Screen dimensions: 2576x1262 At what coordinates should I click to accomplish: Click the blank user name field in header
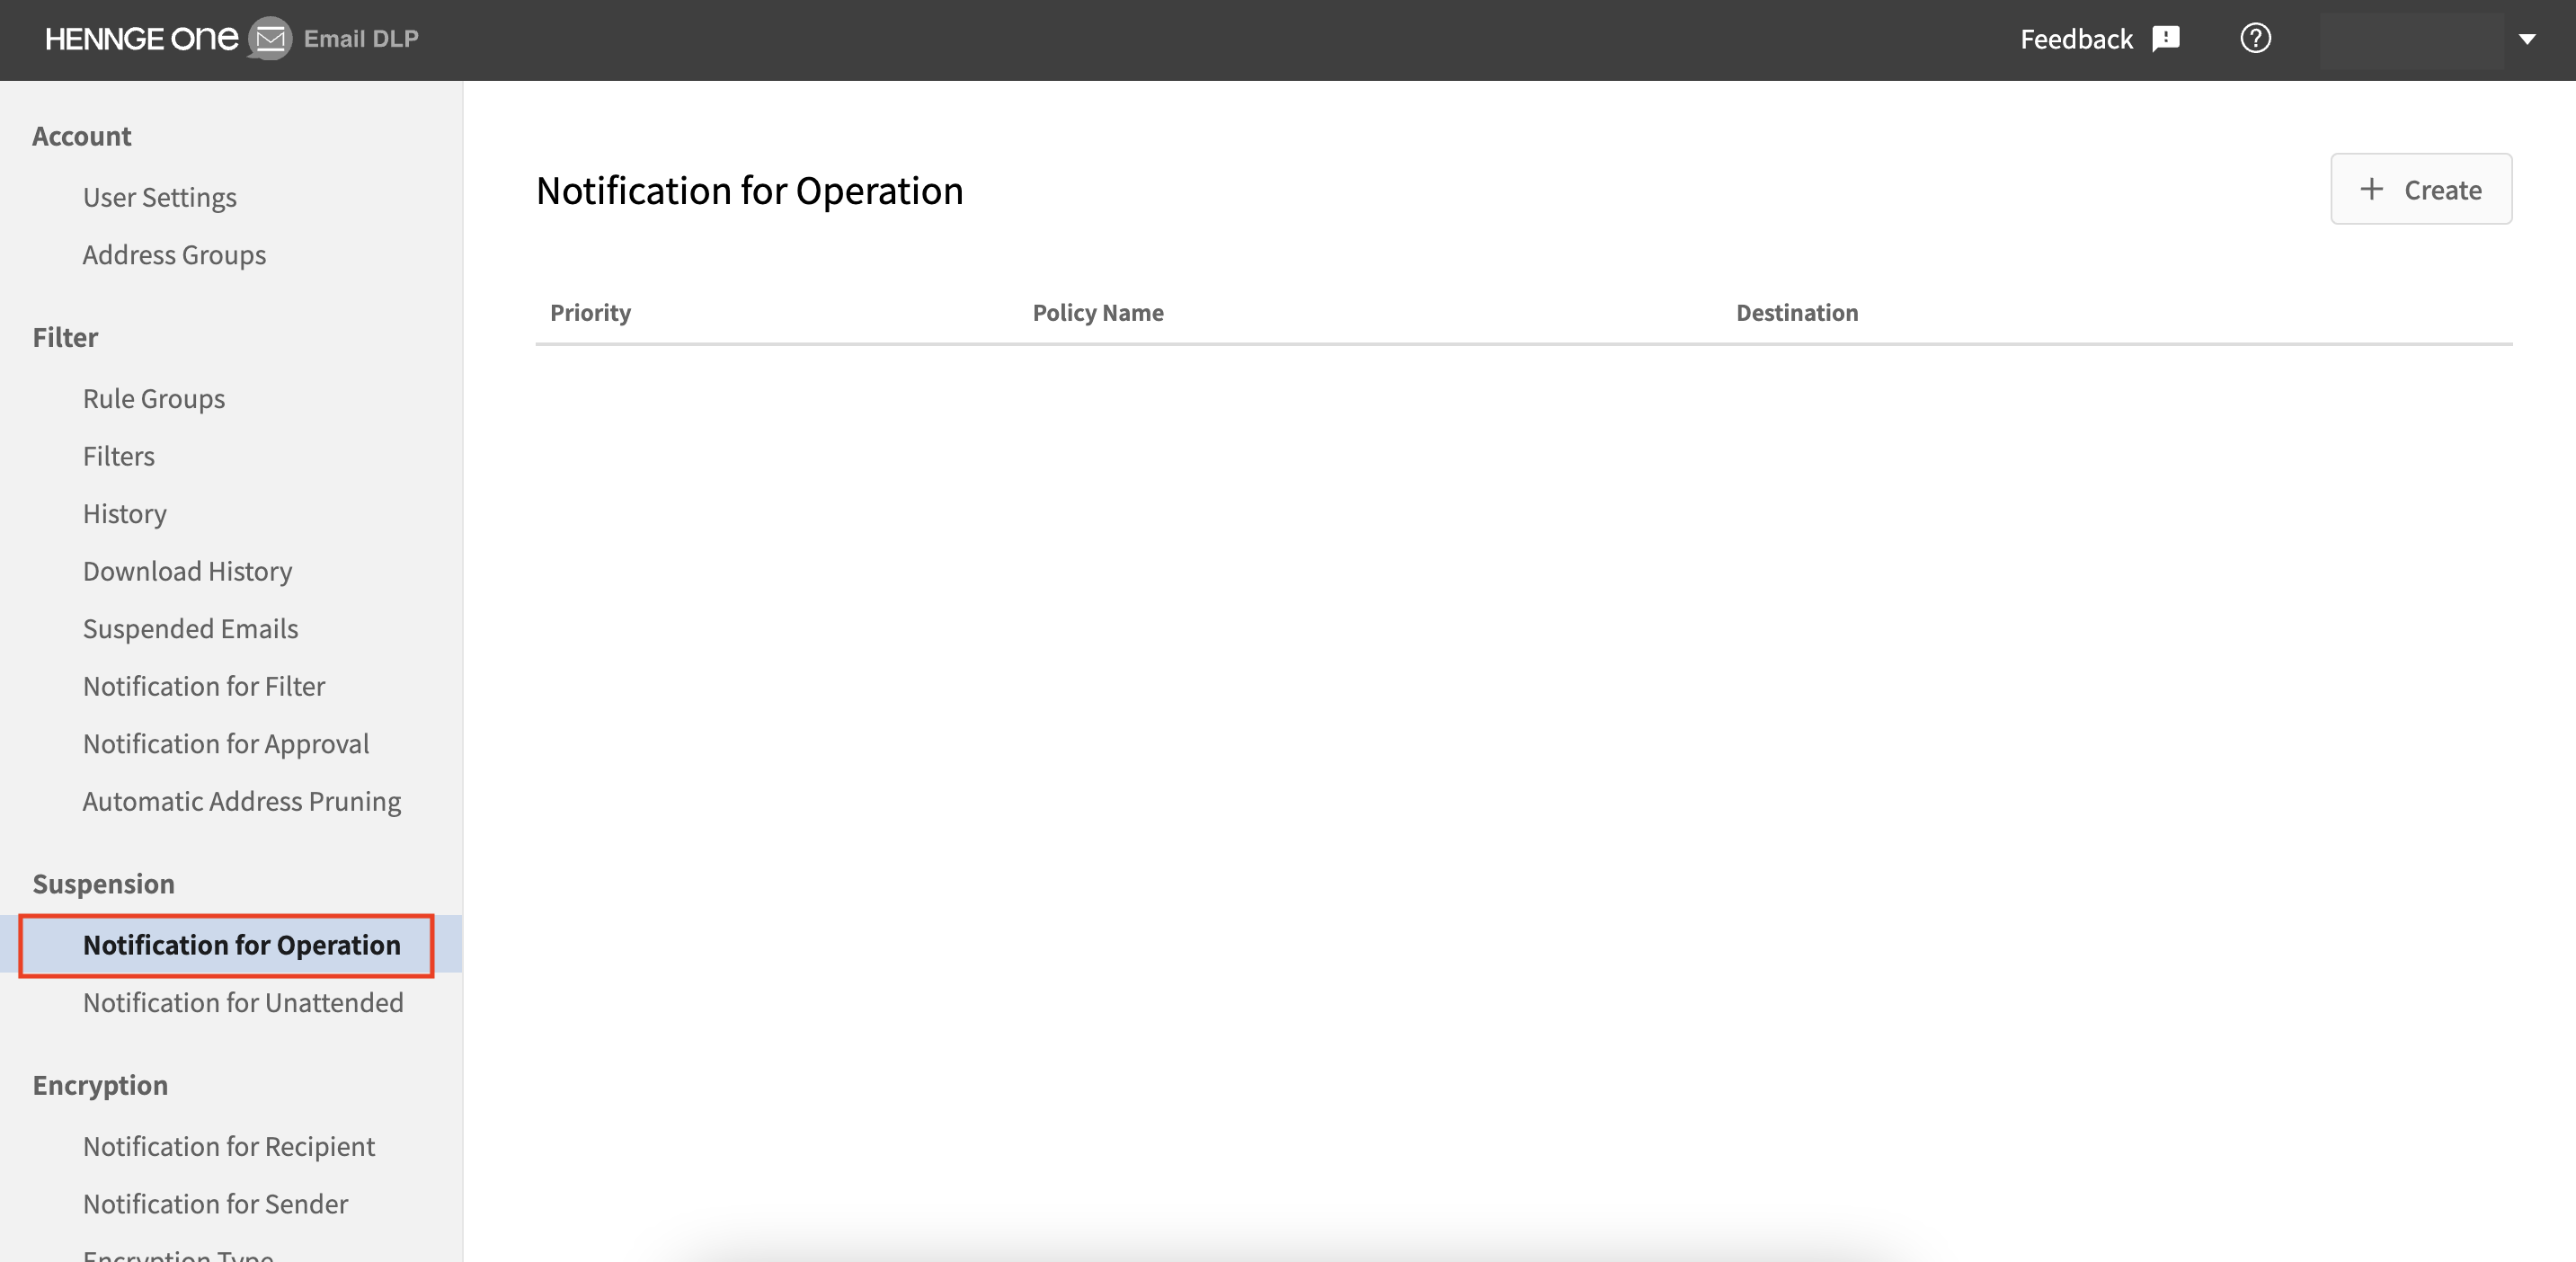(2411, 40)
